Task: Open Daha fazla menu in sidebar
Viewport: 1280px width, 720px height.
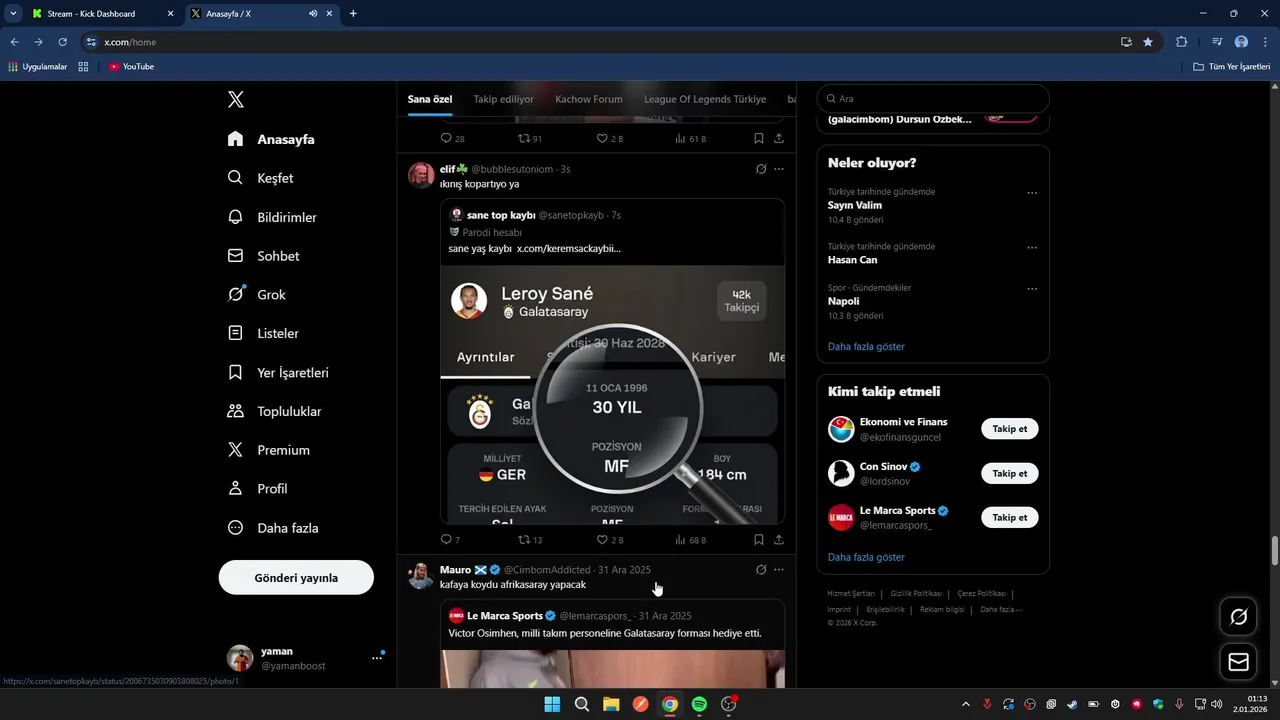Action: (273, 528)
